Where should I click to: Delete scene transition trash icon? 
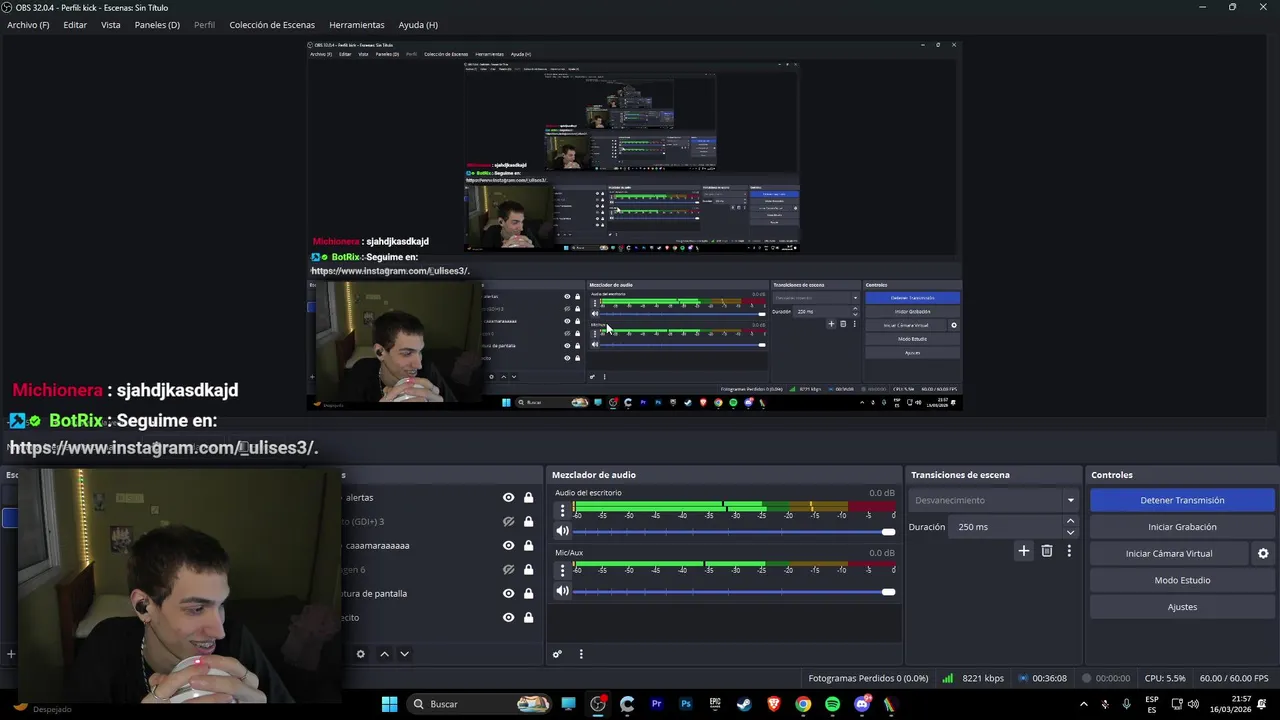[1047, 551]
